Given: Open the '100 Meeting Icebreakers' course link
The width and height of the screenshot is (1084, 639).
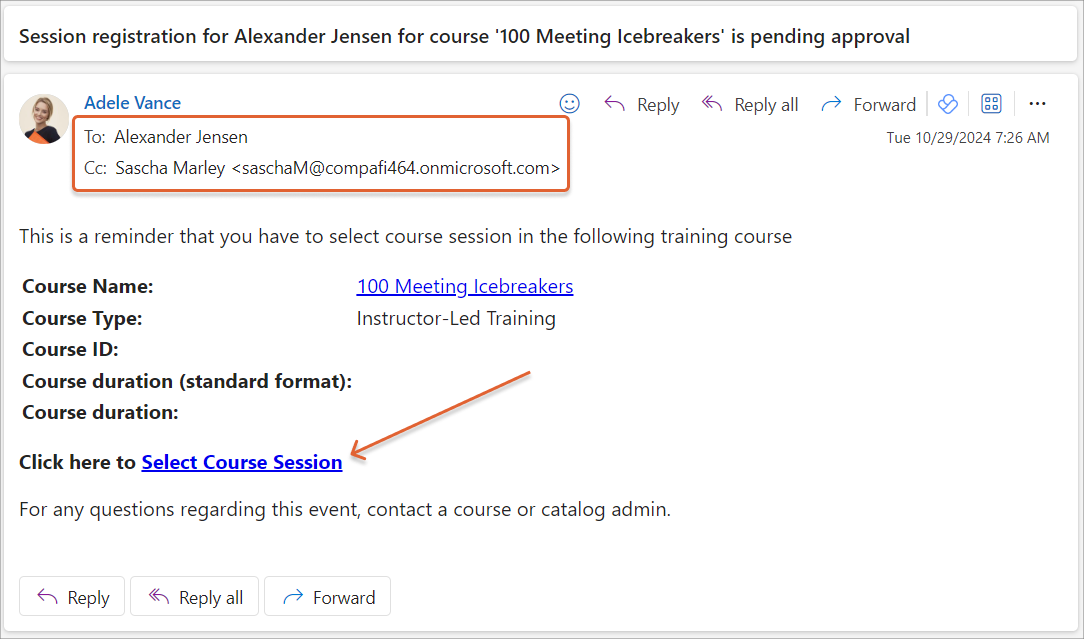Looking at the screenshot, I should pyautogui.click(x=465, y=287).
